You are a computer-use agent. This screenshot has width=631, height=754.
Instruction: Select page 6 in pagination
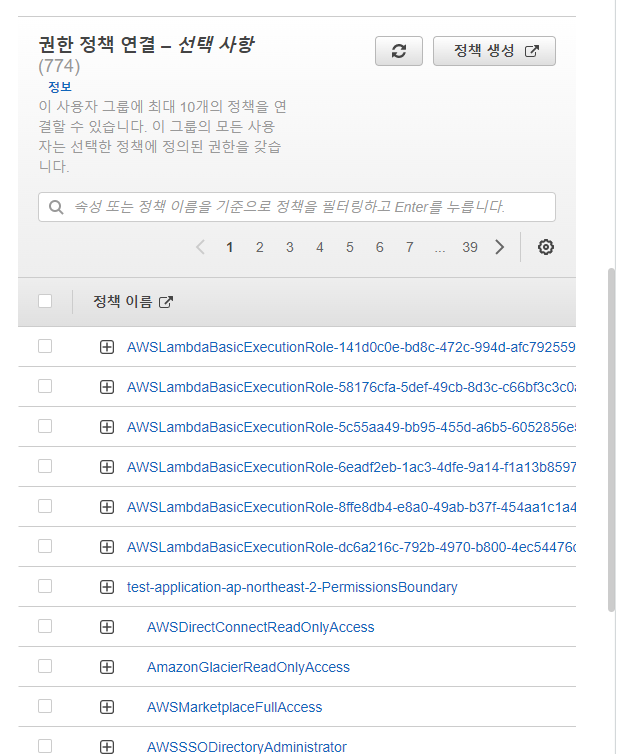point(379,247)
